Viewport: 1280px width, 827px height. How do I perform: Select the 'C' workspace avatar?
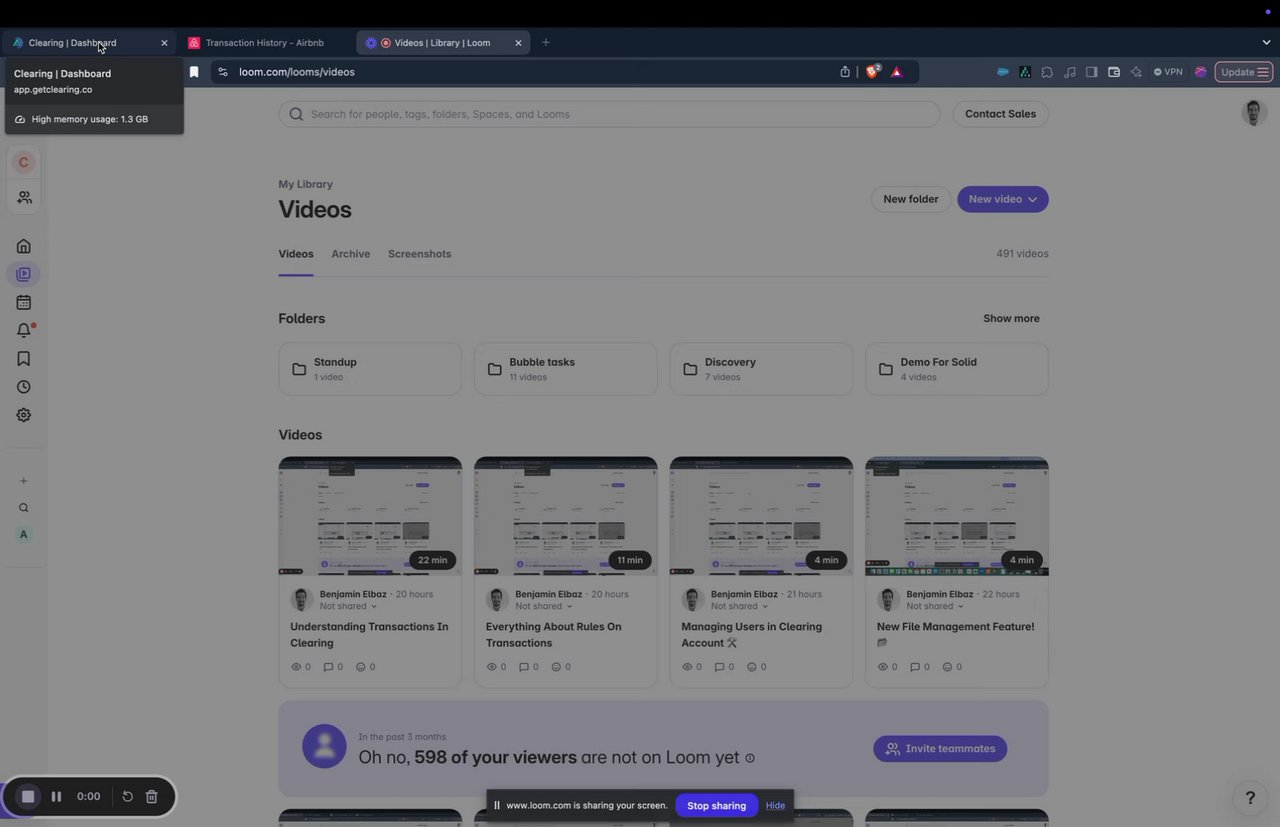pyautogui.click(x=23, y=162)
